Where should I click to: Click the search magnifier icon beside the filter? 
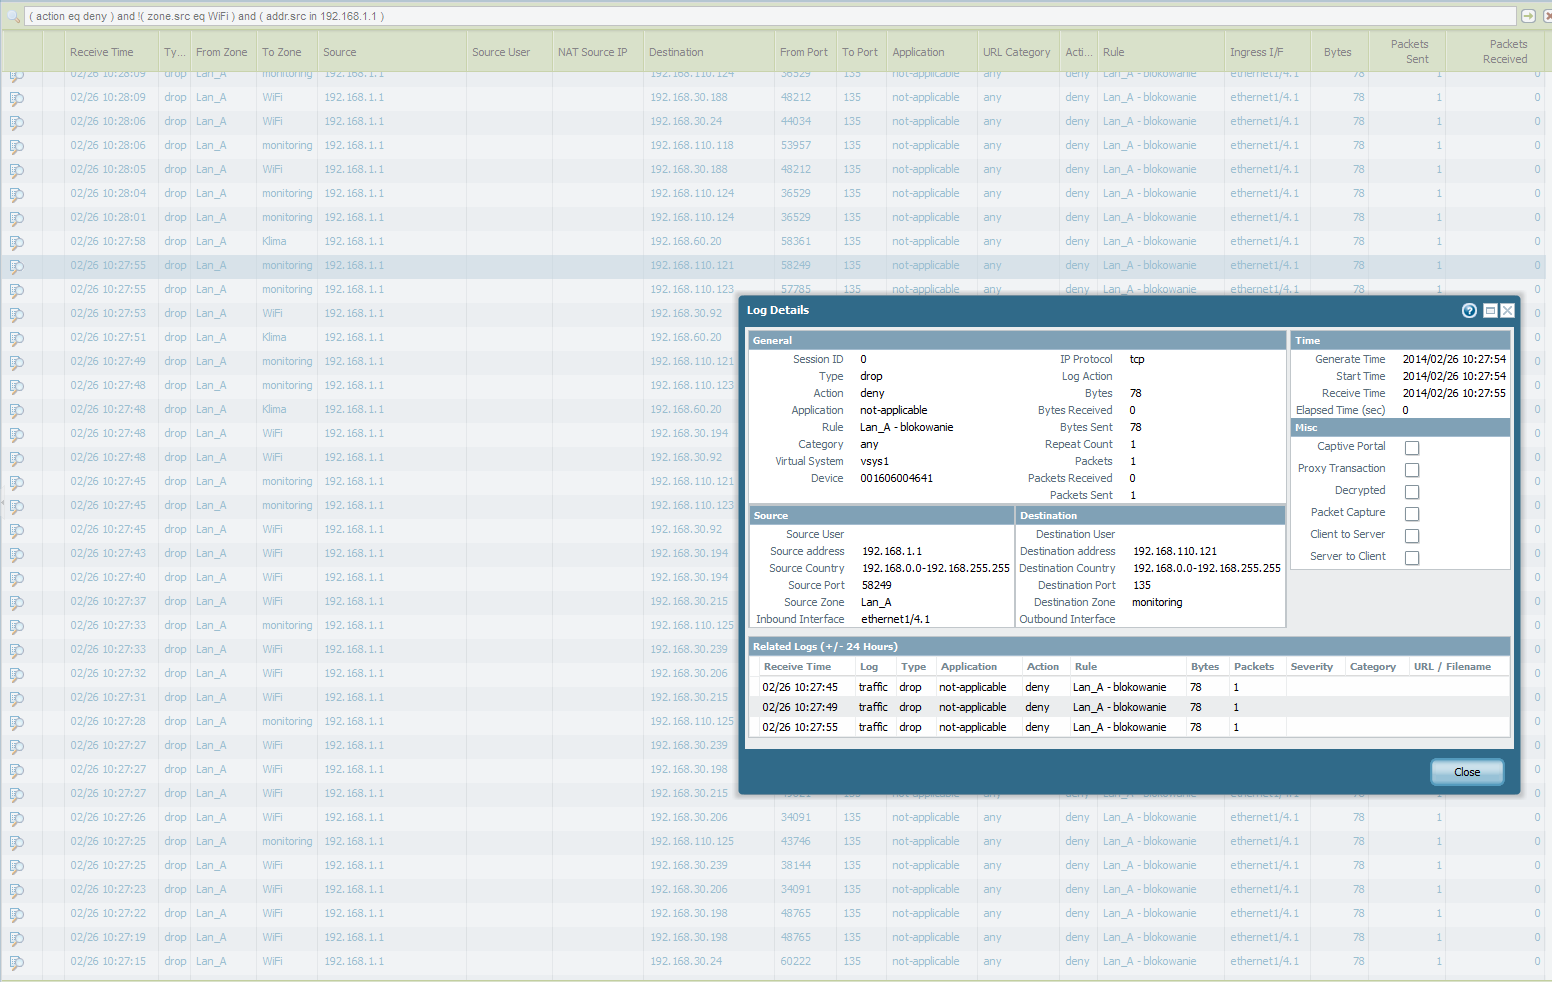[13, 16]
